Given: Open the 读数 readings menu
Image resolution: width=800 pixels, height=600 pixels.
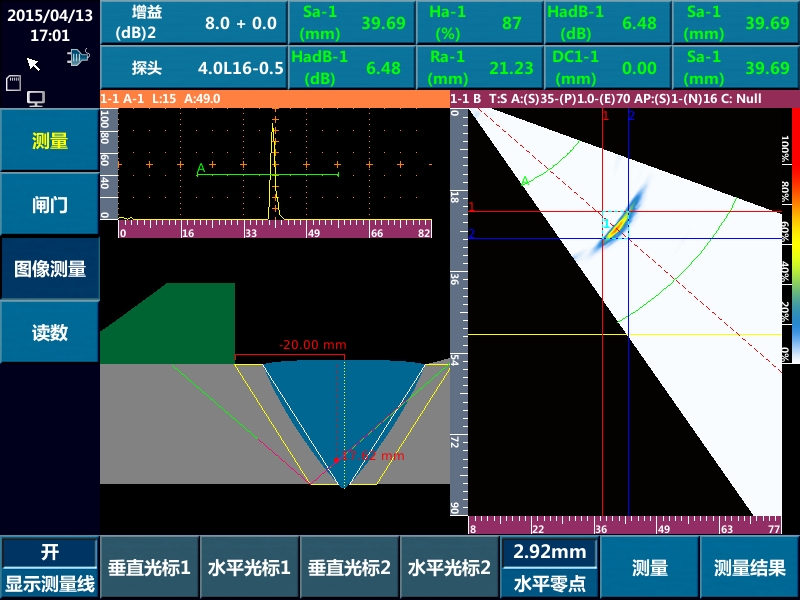Looking at the screenshot, I should point(49,332).
